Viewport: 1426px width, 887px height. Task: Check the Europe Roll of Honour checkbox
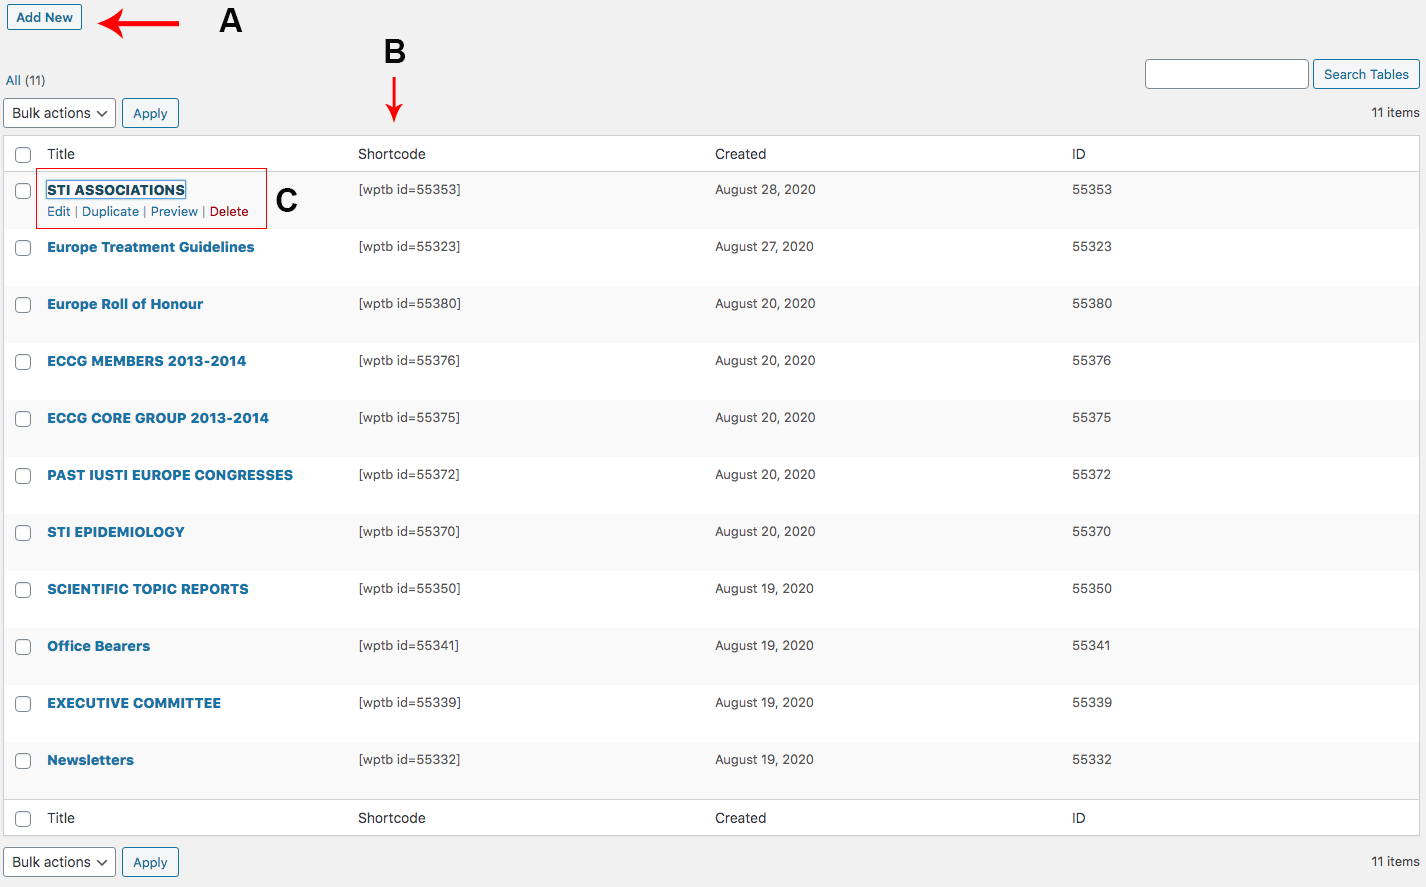[x=23, y=304]
